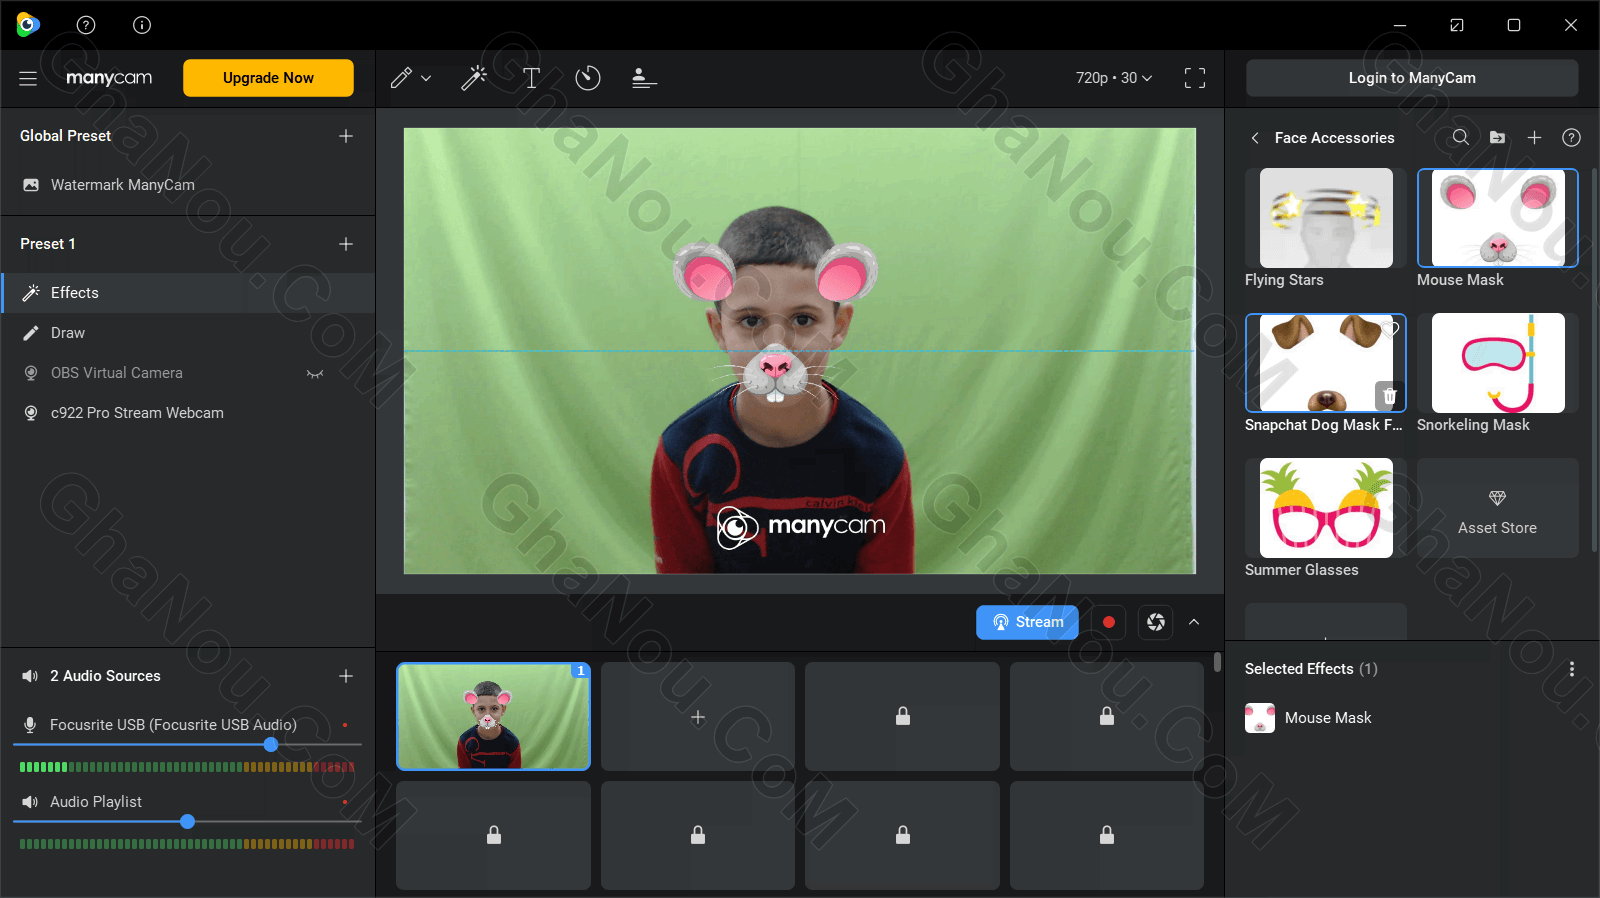Select the Effects layer
Image resolution: width=1600 pixels, height=898 pixels.
coord(188,293)
